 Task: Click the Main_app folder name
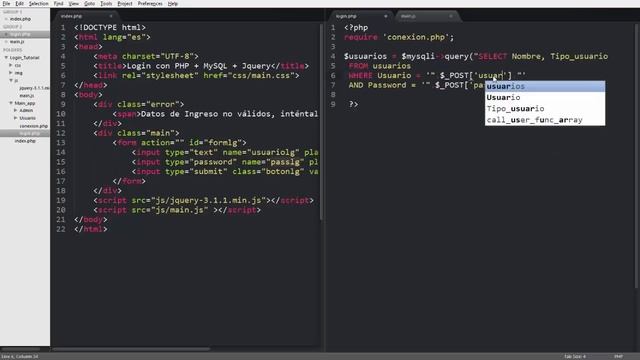25,103
